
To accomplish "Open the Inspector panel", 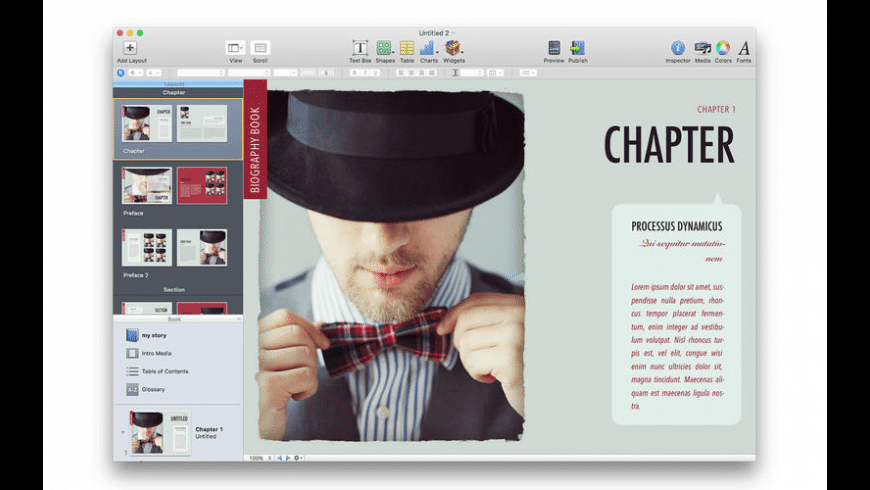I will point(677,48).
